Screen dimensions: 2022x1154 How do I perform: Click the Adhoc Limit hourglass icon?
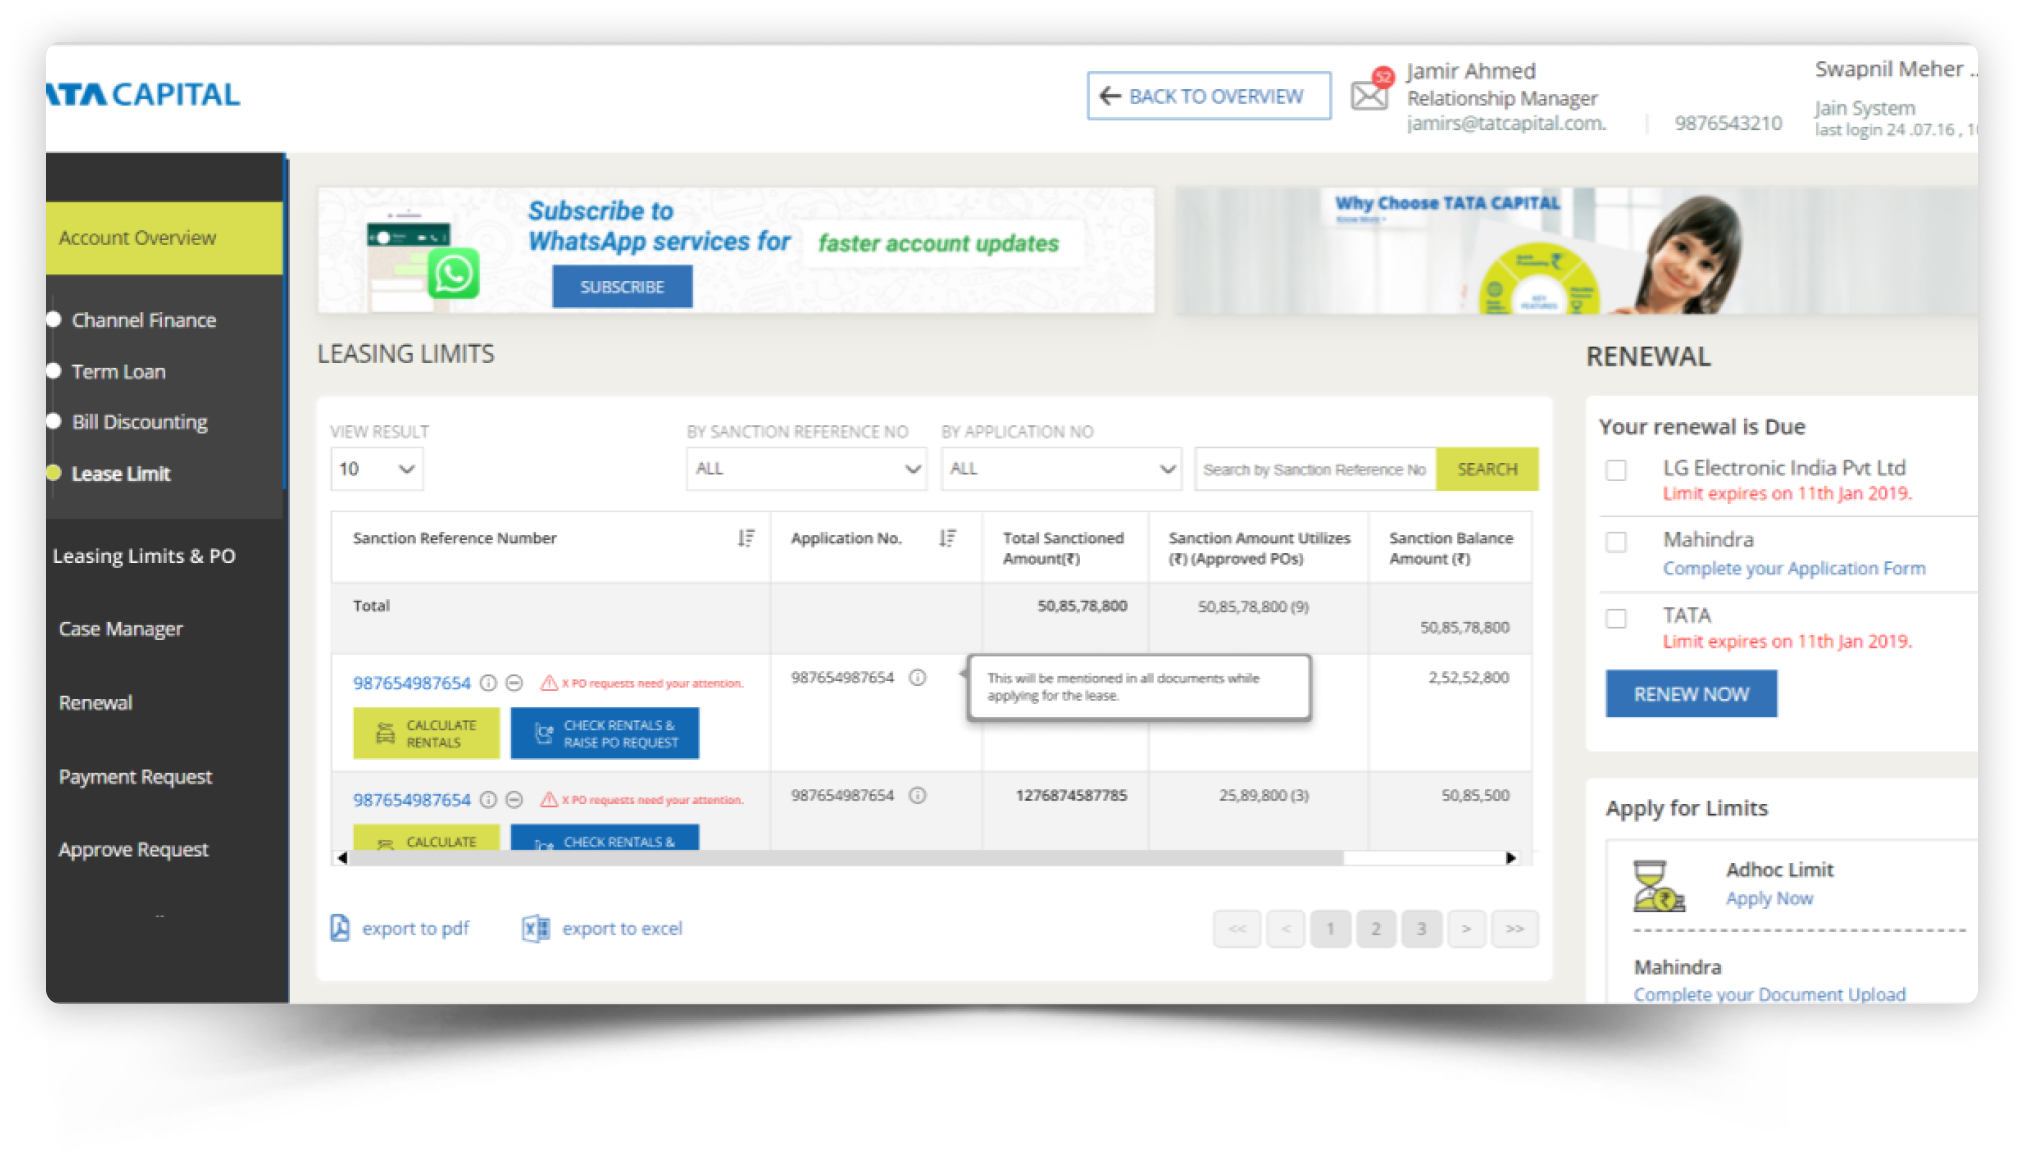(1658, 885)
